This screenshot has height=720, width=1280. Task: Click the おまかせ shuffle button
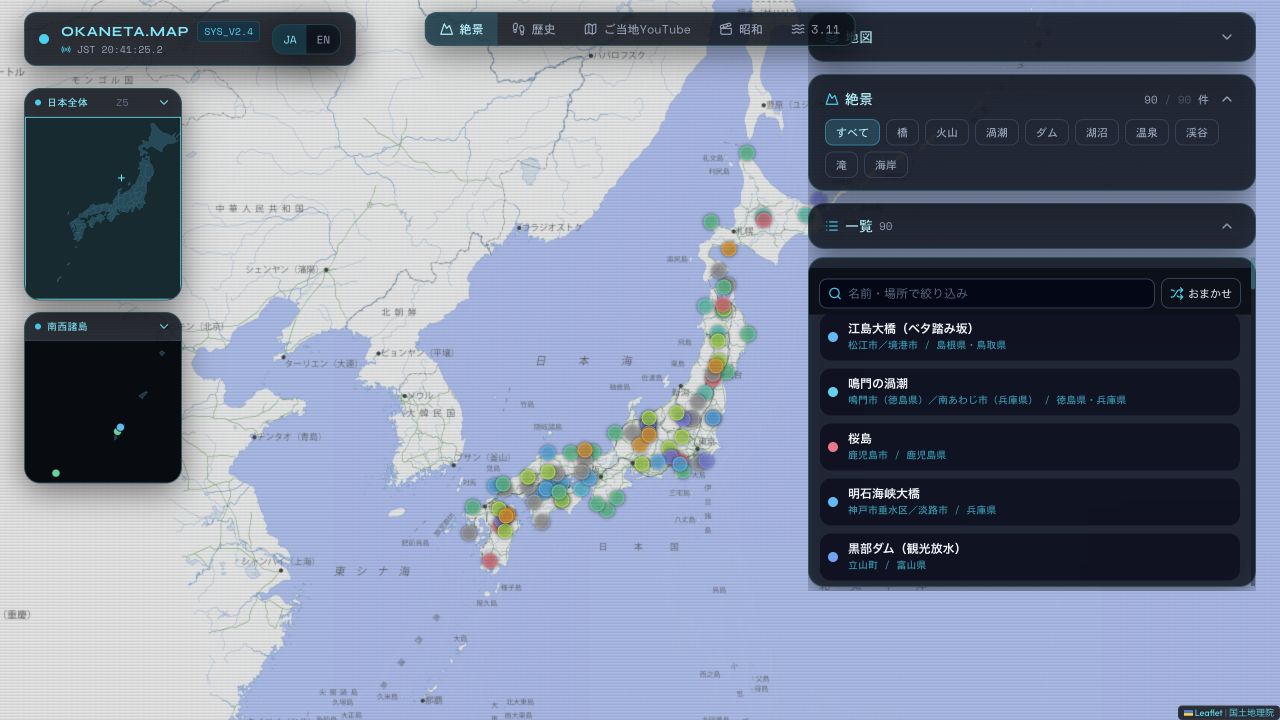click(x=1201, y=293)
